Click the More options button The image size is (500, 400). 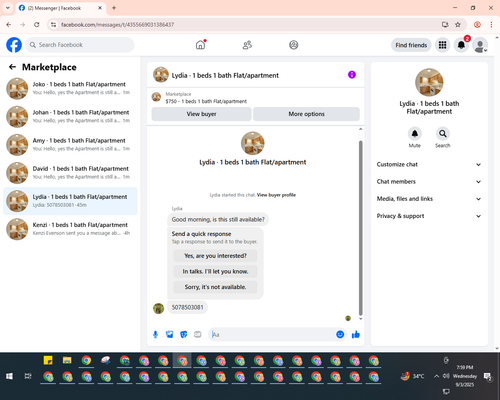coord(306,114)
